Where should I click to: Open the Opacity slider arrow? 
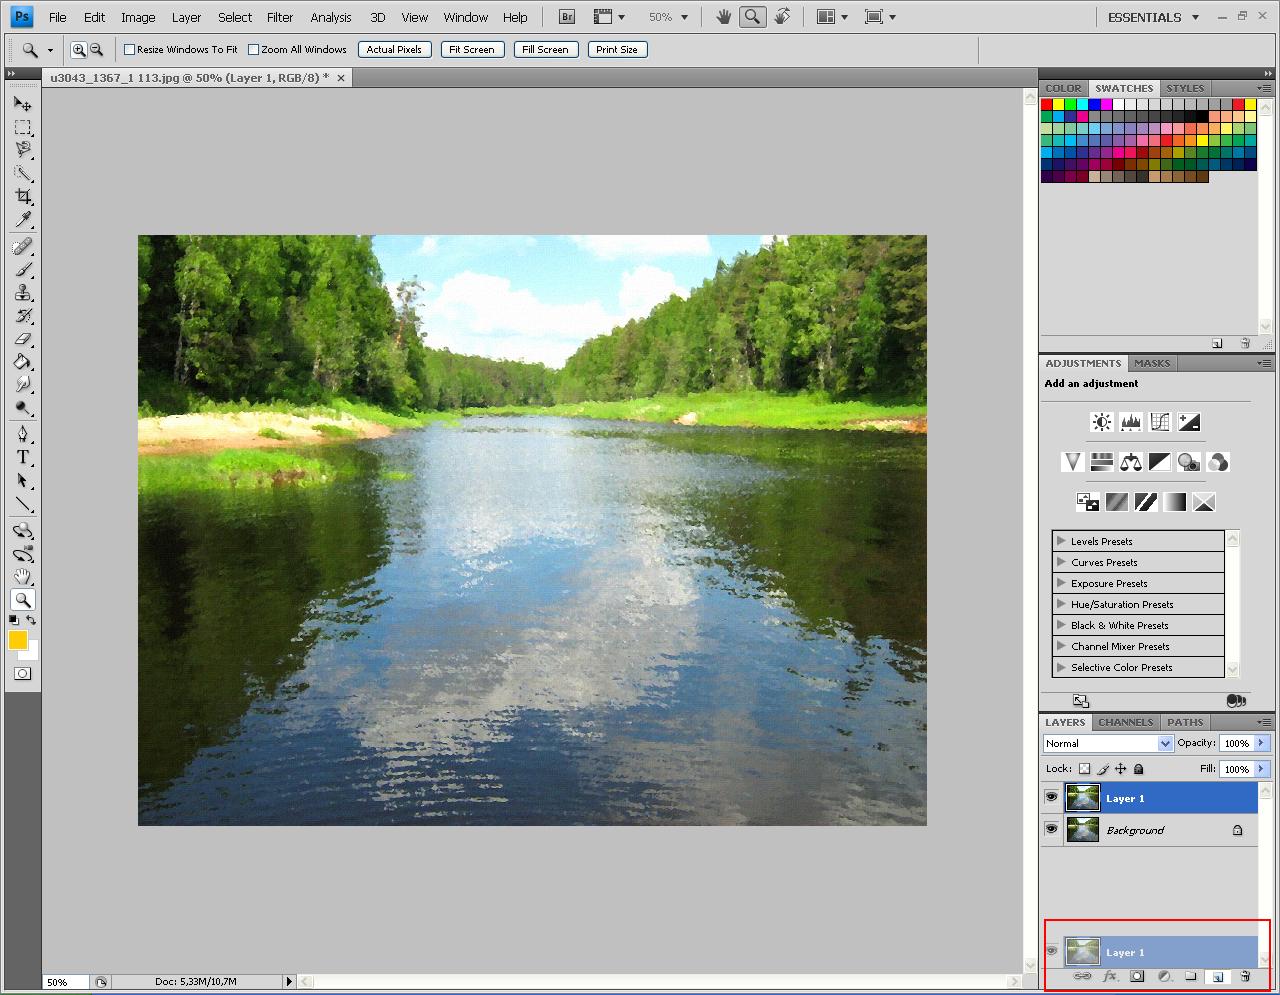coord(1262,743)
